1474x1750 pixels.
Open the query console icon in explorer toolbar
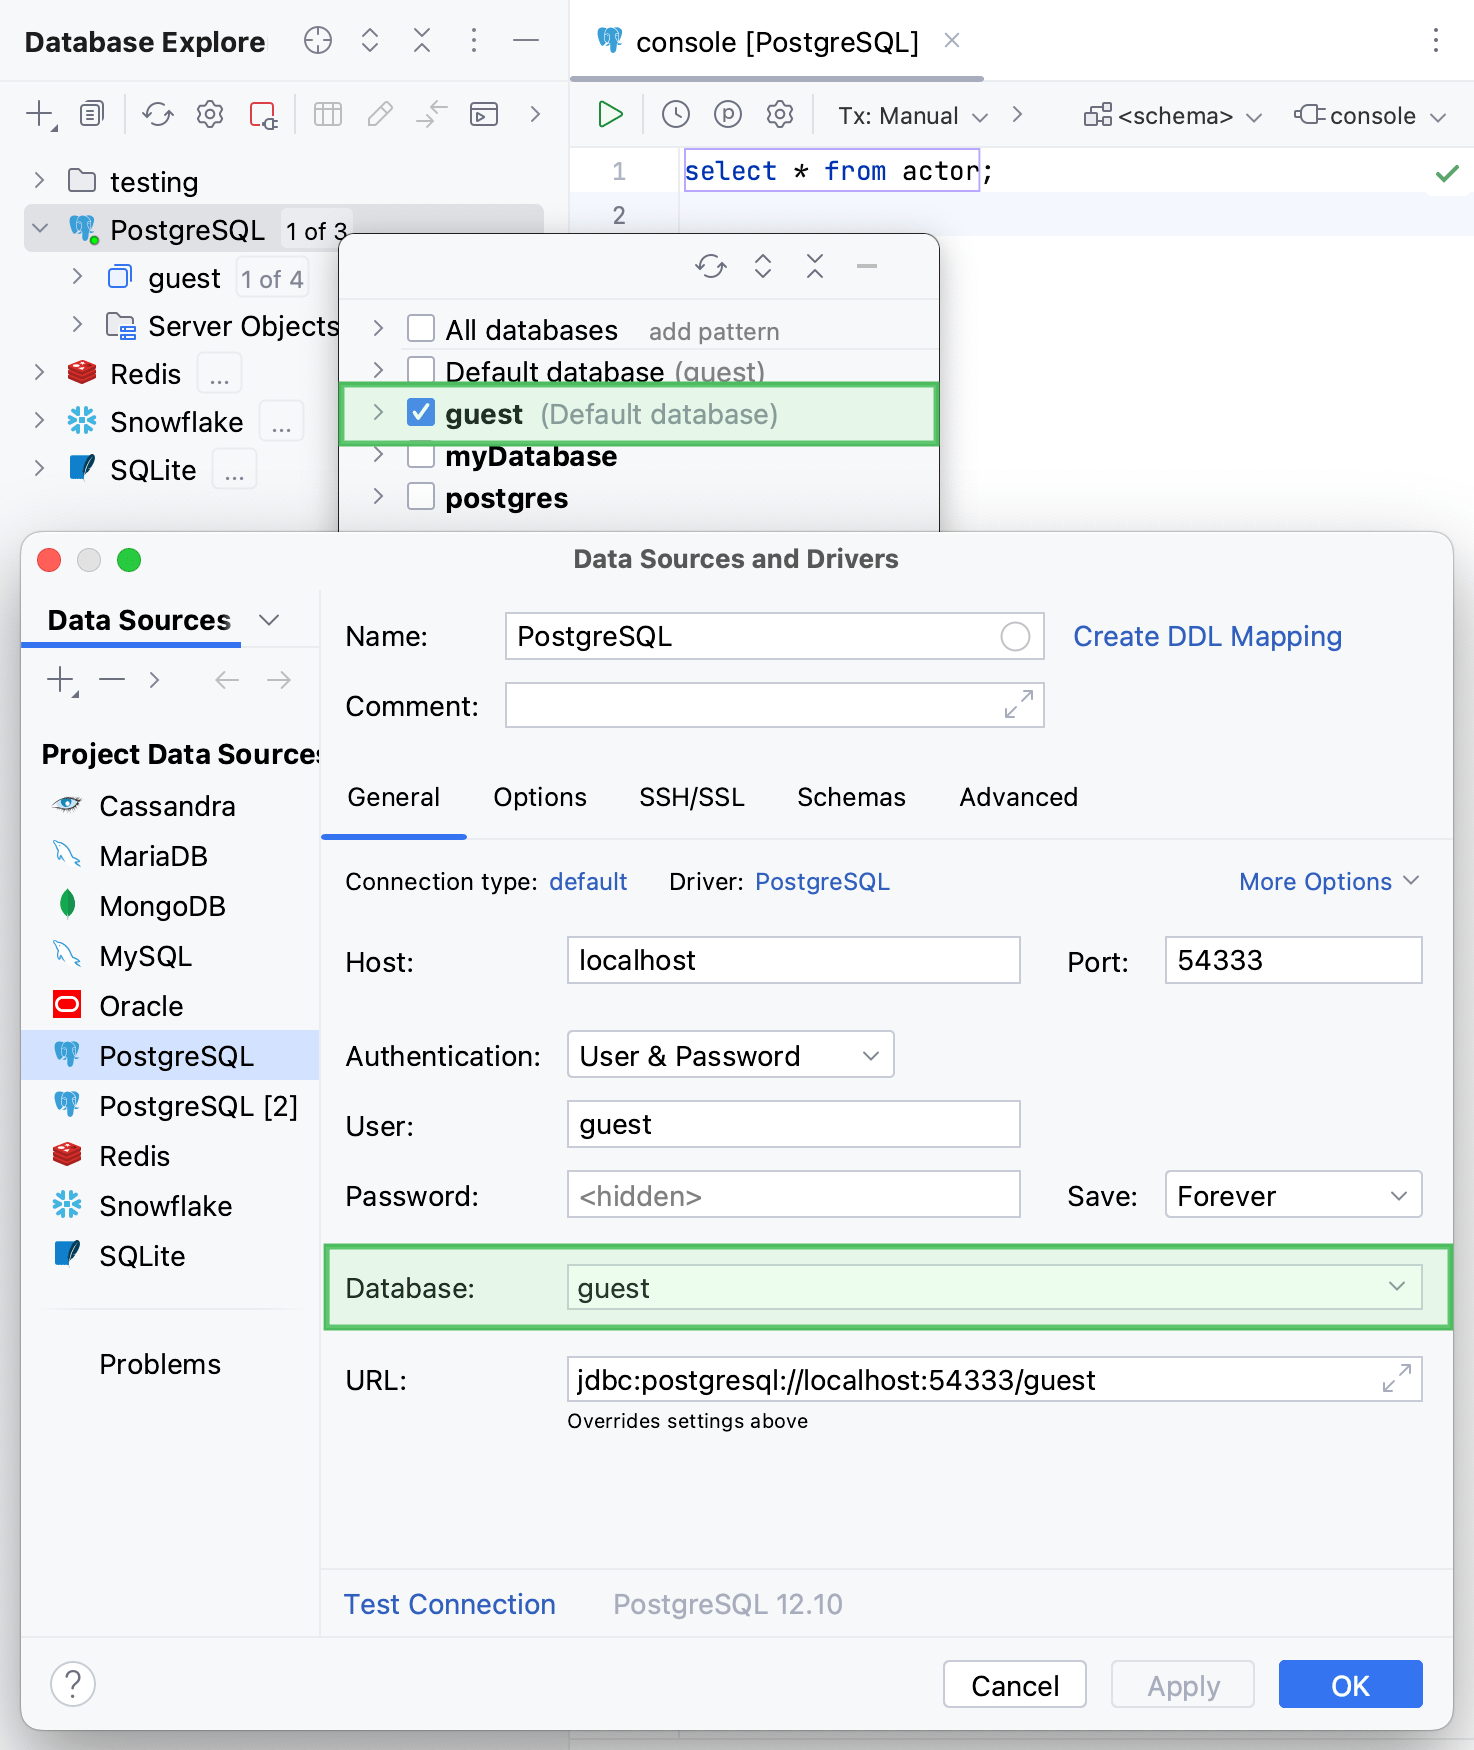[484, 115]
